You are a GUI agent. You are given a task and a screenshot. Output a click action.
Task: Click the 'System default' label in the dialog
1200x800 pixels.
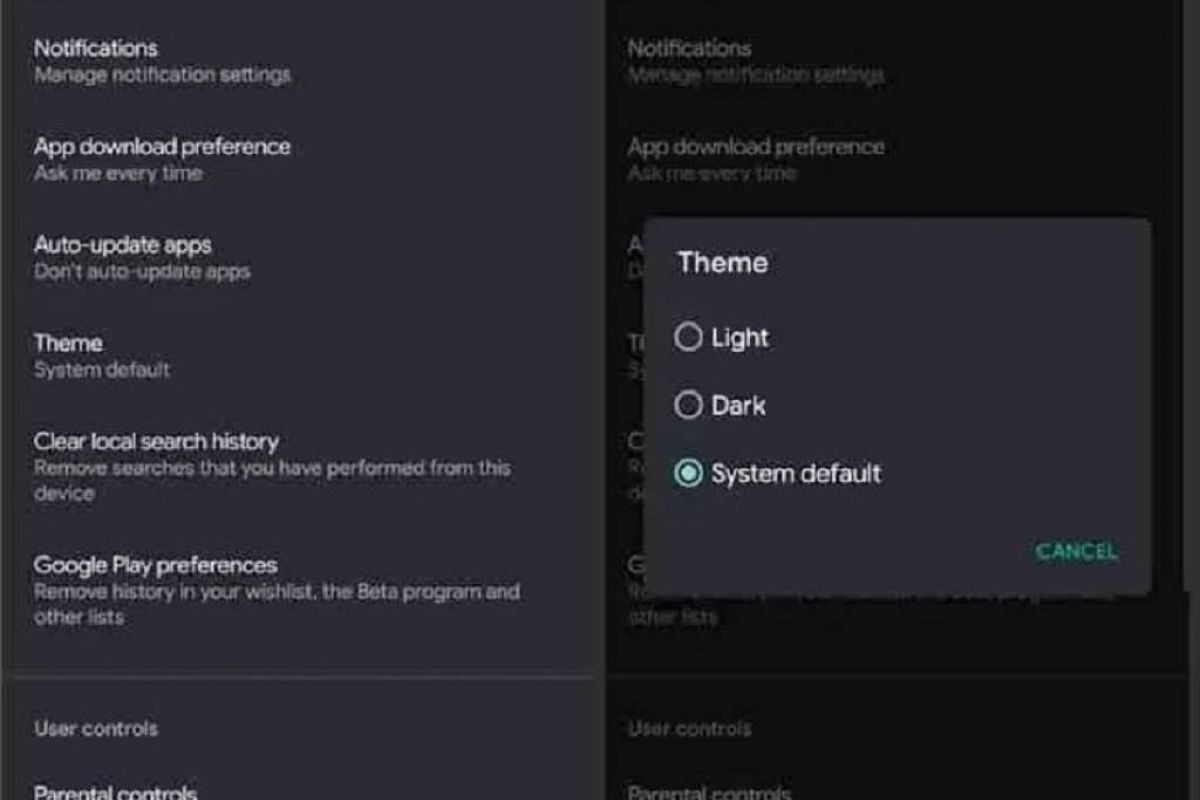(796, 473)
